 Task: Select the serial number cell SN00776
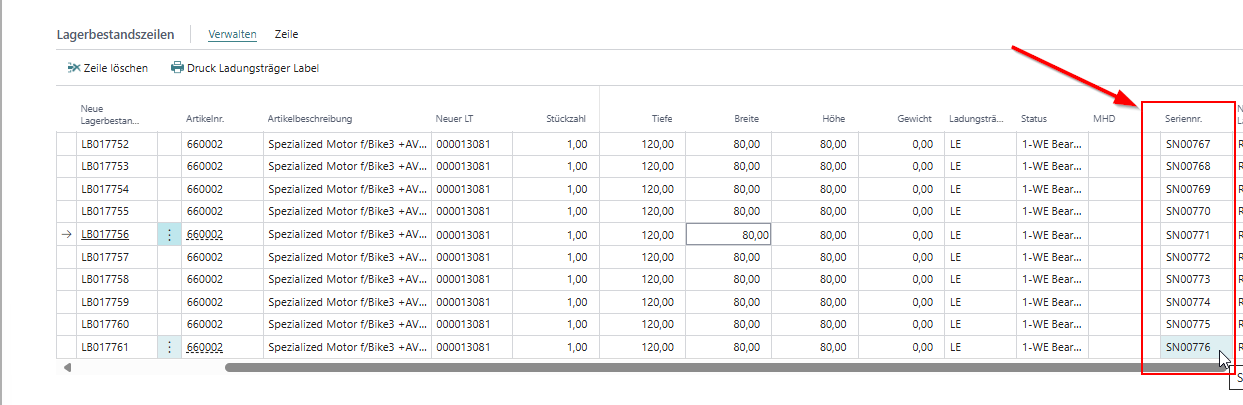1187,347
